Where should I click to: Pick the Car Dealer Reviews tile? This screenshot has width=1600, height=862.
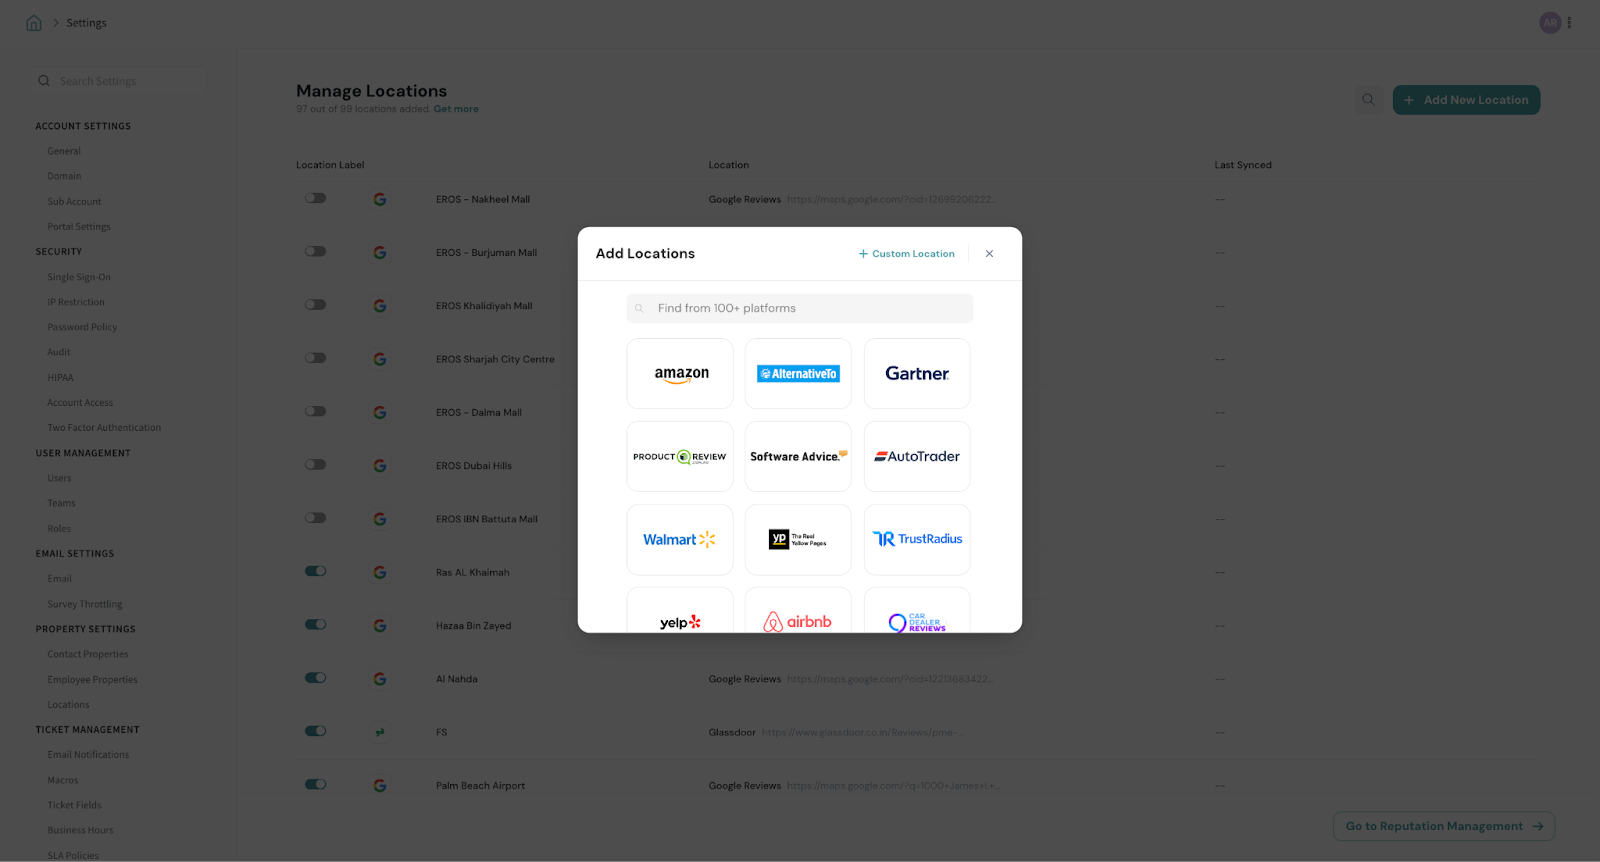(917, 611)
